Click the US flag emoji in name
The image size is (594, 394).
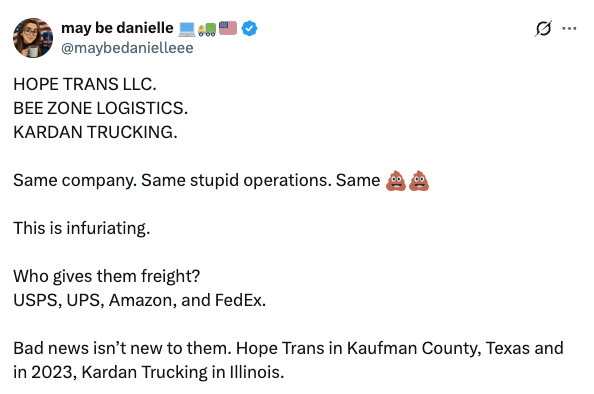[228, 28]
